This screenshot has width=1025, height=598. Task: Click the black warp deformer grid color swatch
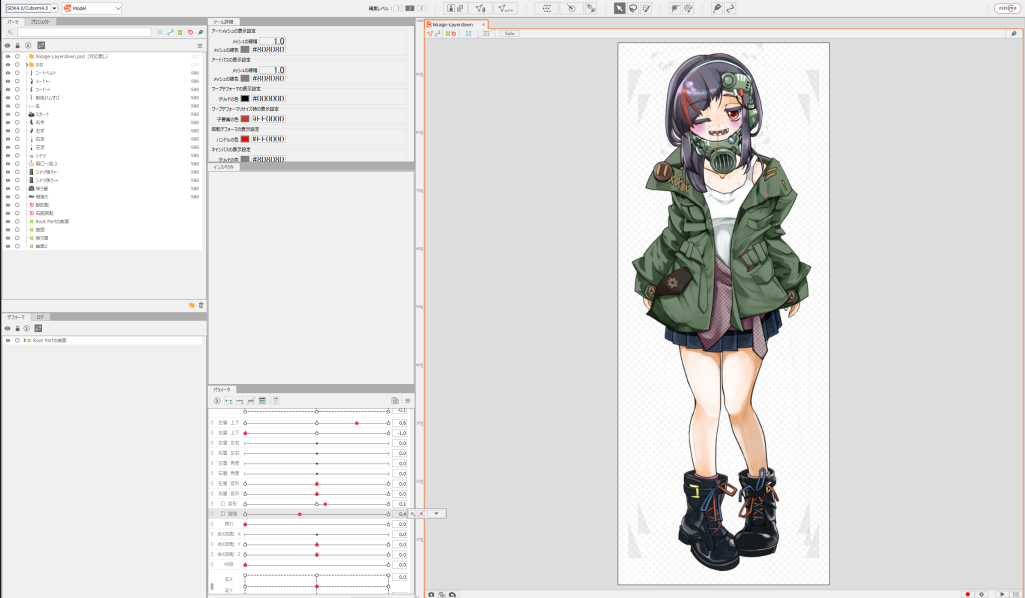[x=245, y=99]
